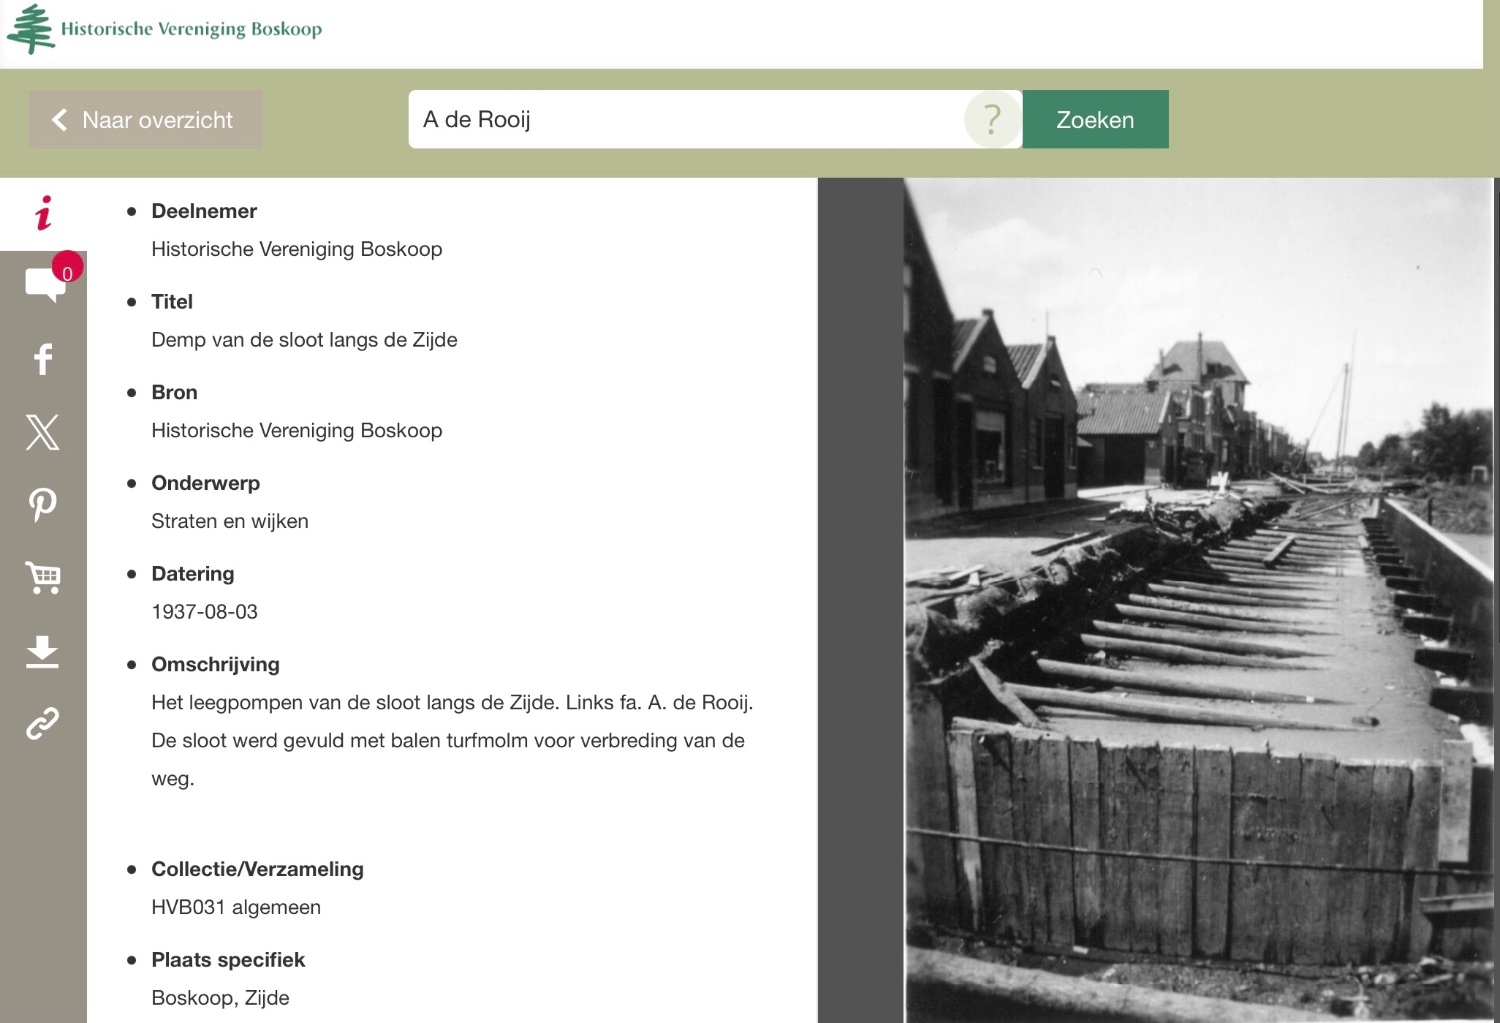Pin this photo on Pinterest
1500x1023 pixels.
43,505
